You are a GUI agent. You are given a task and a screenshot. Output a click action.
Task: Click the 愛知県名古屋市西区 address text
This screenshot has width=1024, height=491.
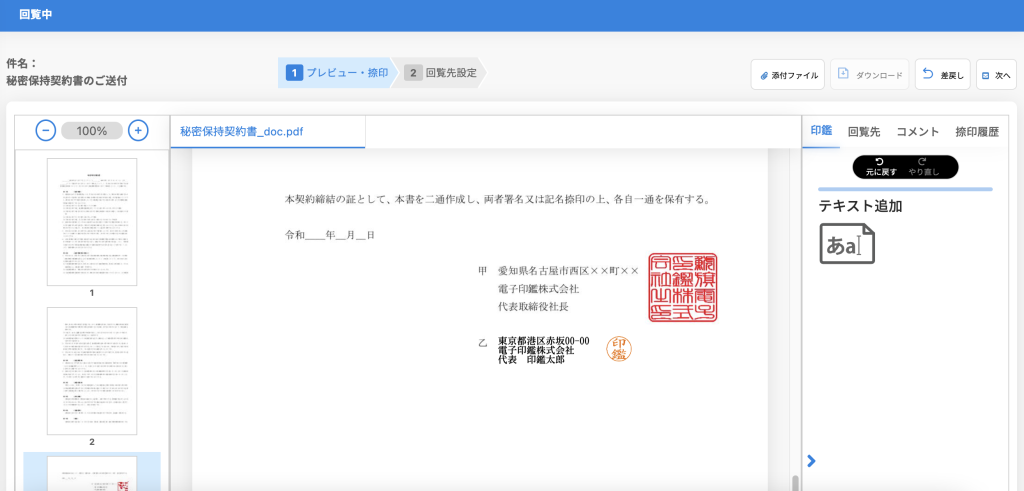568,270
